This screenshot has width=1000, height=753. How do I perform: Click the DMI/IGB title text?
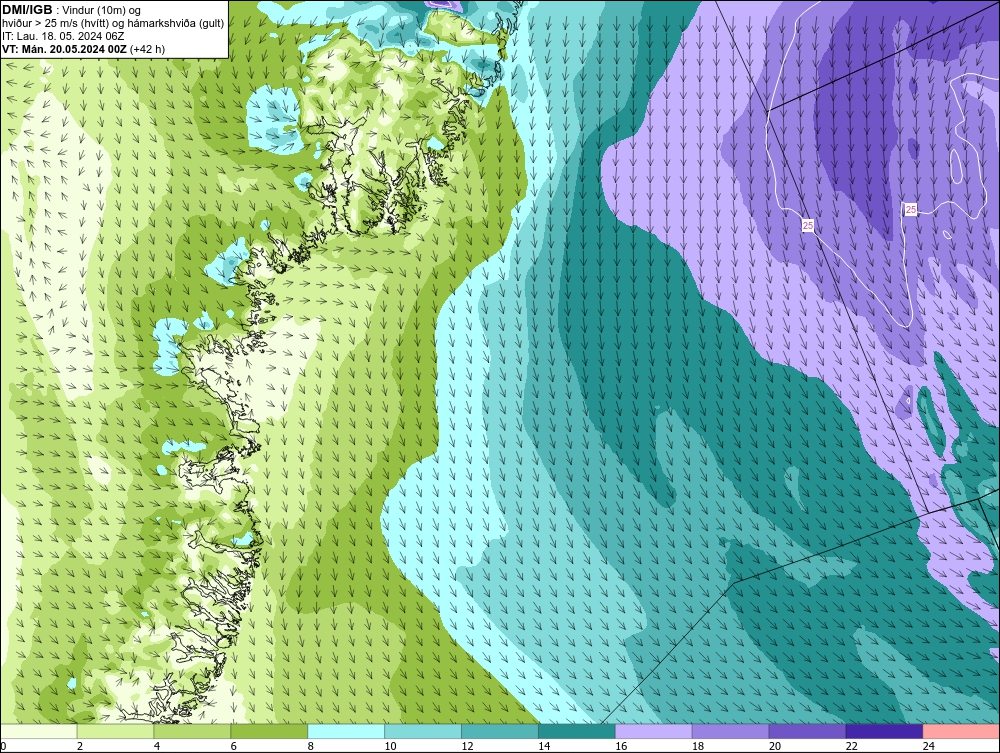(27, 10)
